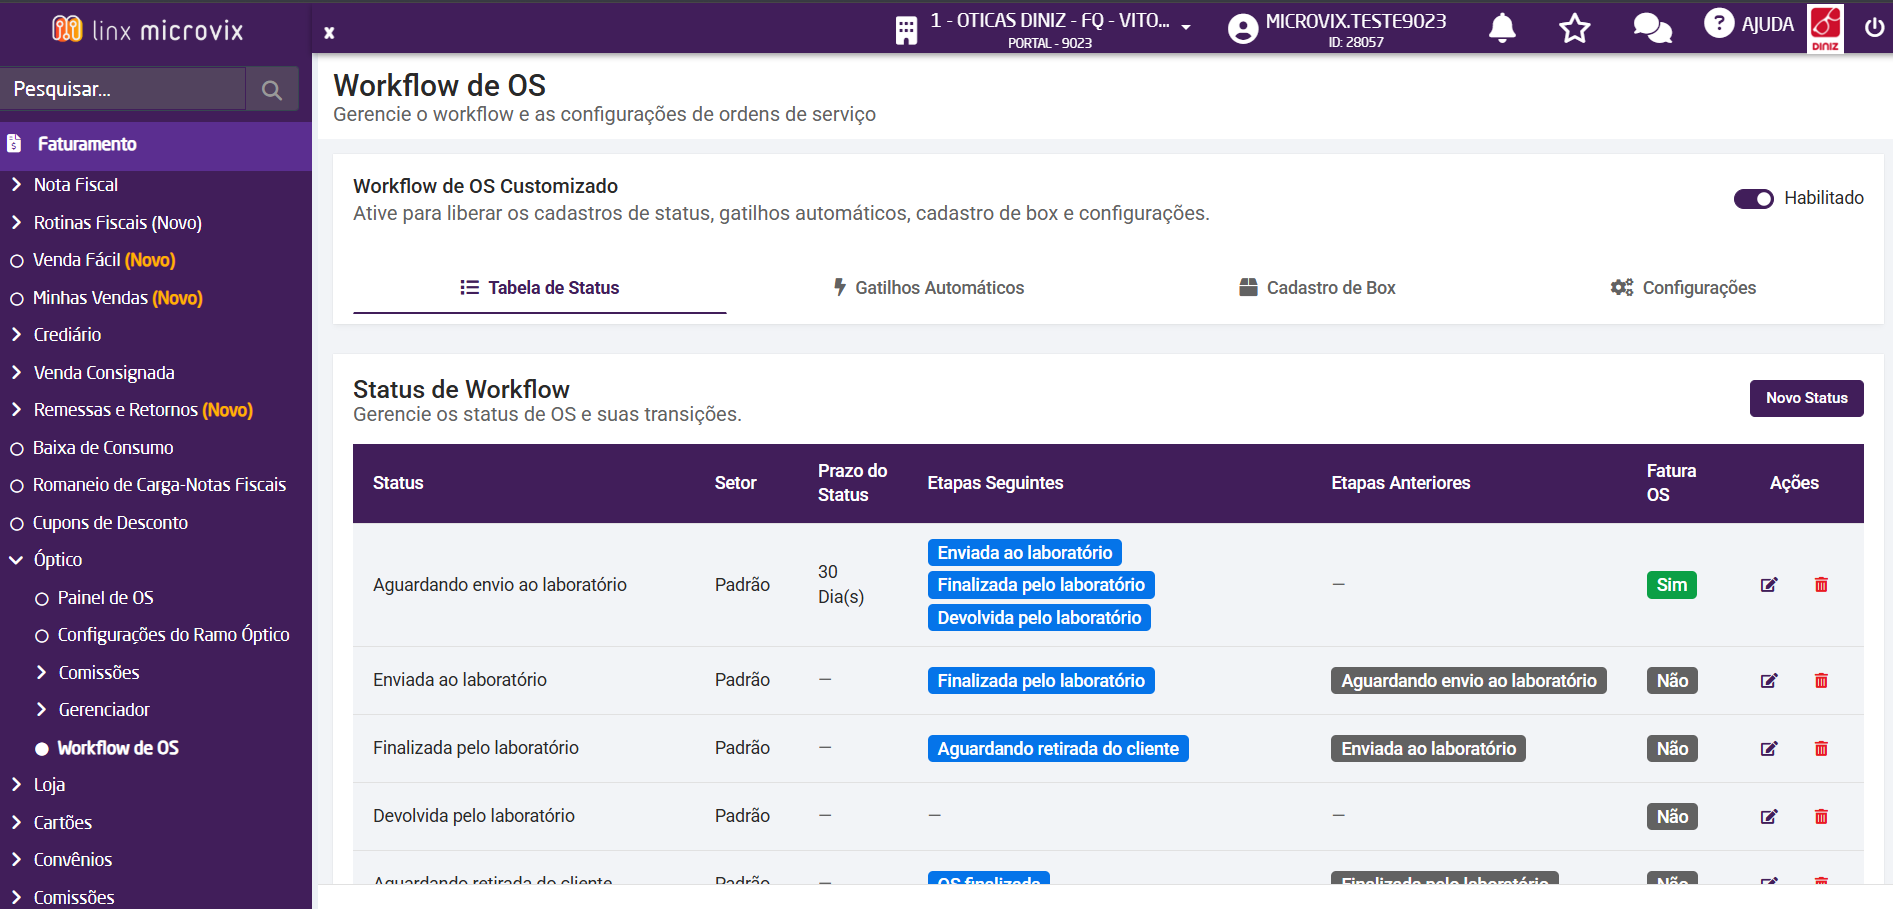
Task: Open the notifications bell
Action: click(x=1502, y=28)
